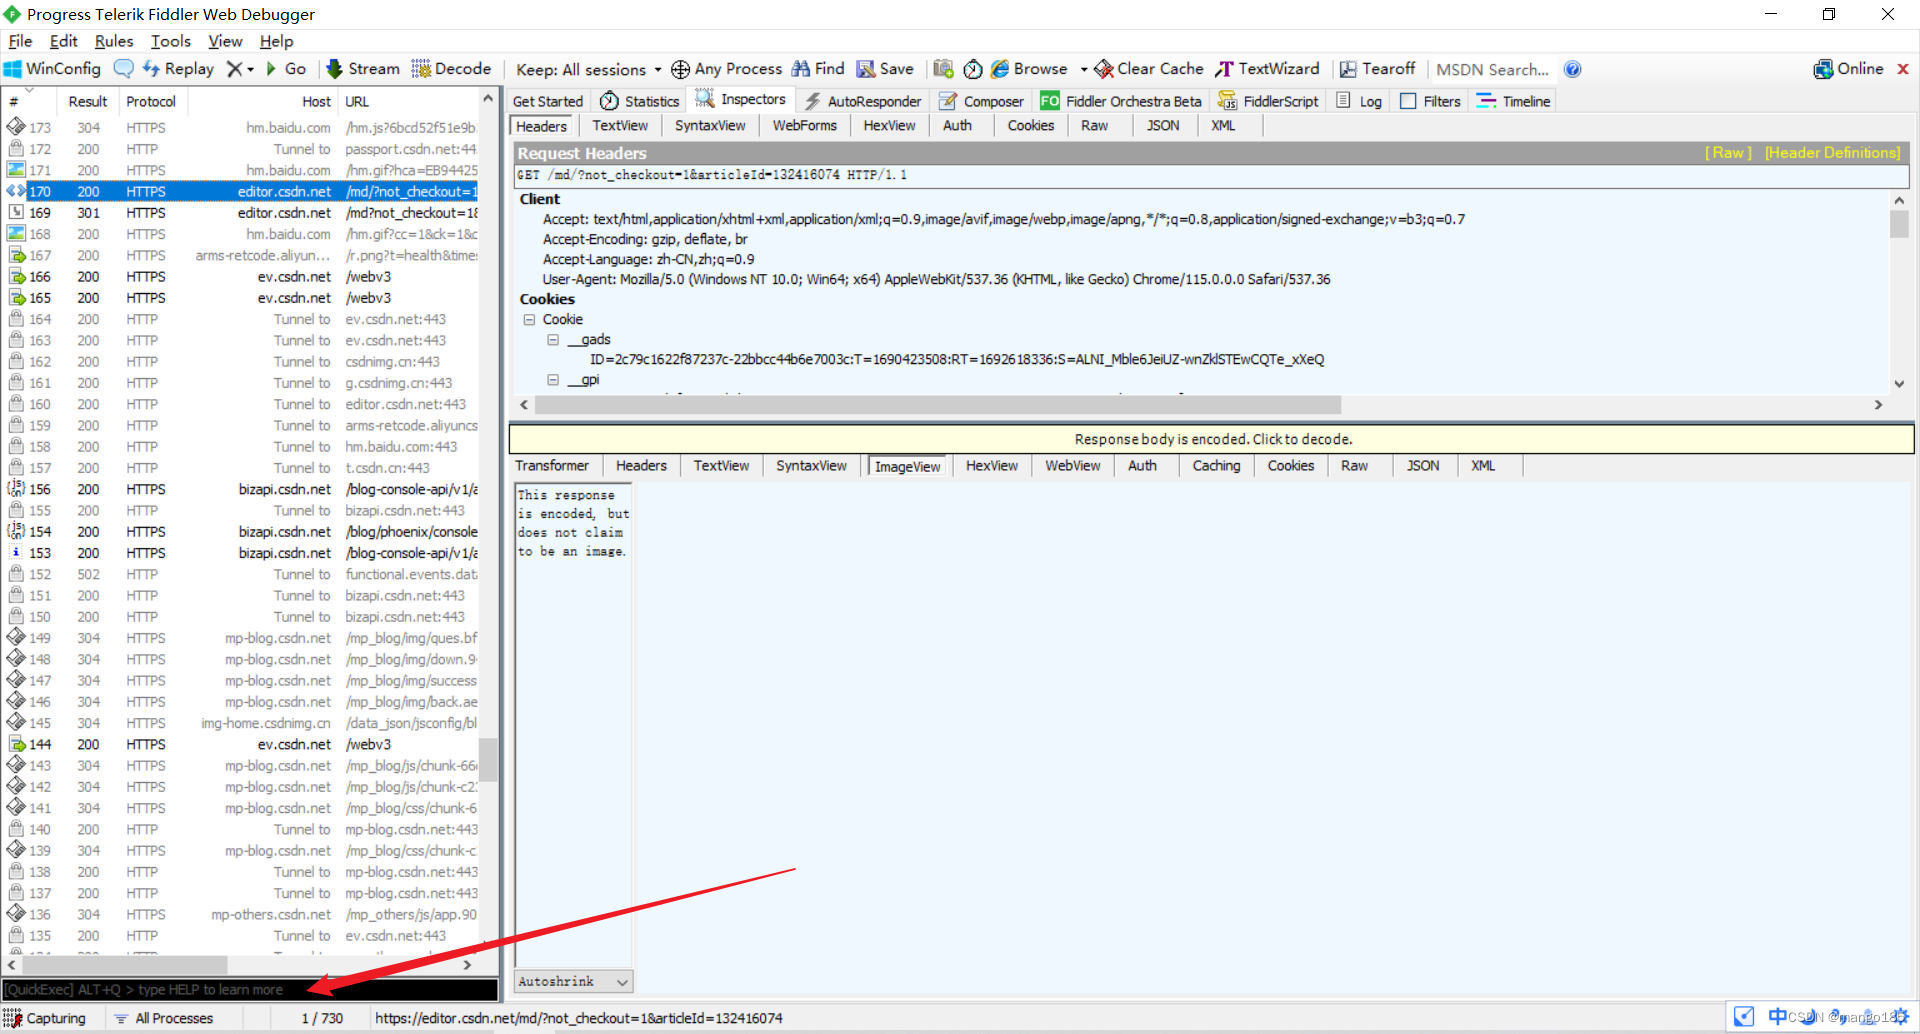Collapse the __gpi cookie node
The width and height of the screenshot is (1920, 1034).
click(x=552, y=380)
